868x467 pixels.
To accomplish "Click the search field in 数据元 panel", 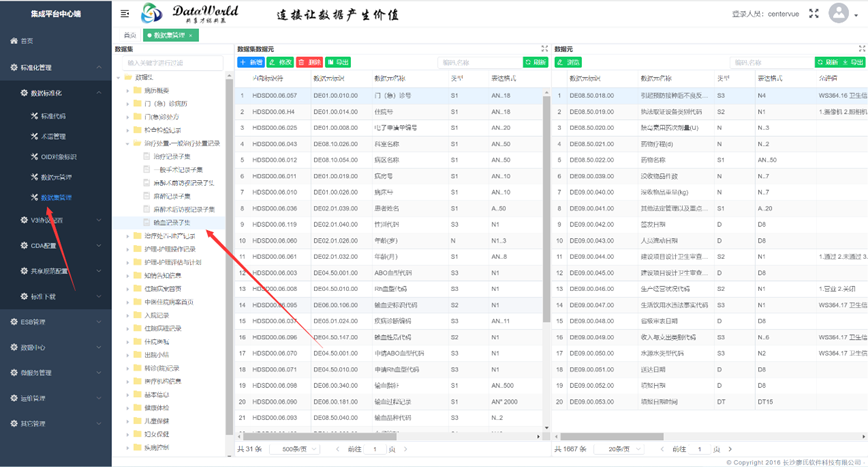I will coord(771,63).
